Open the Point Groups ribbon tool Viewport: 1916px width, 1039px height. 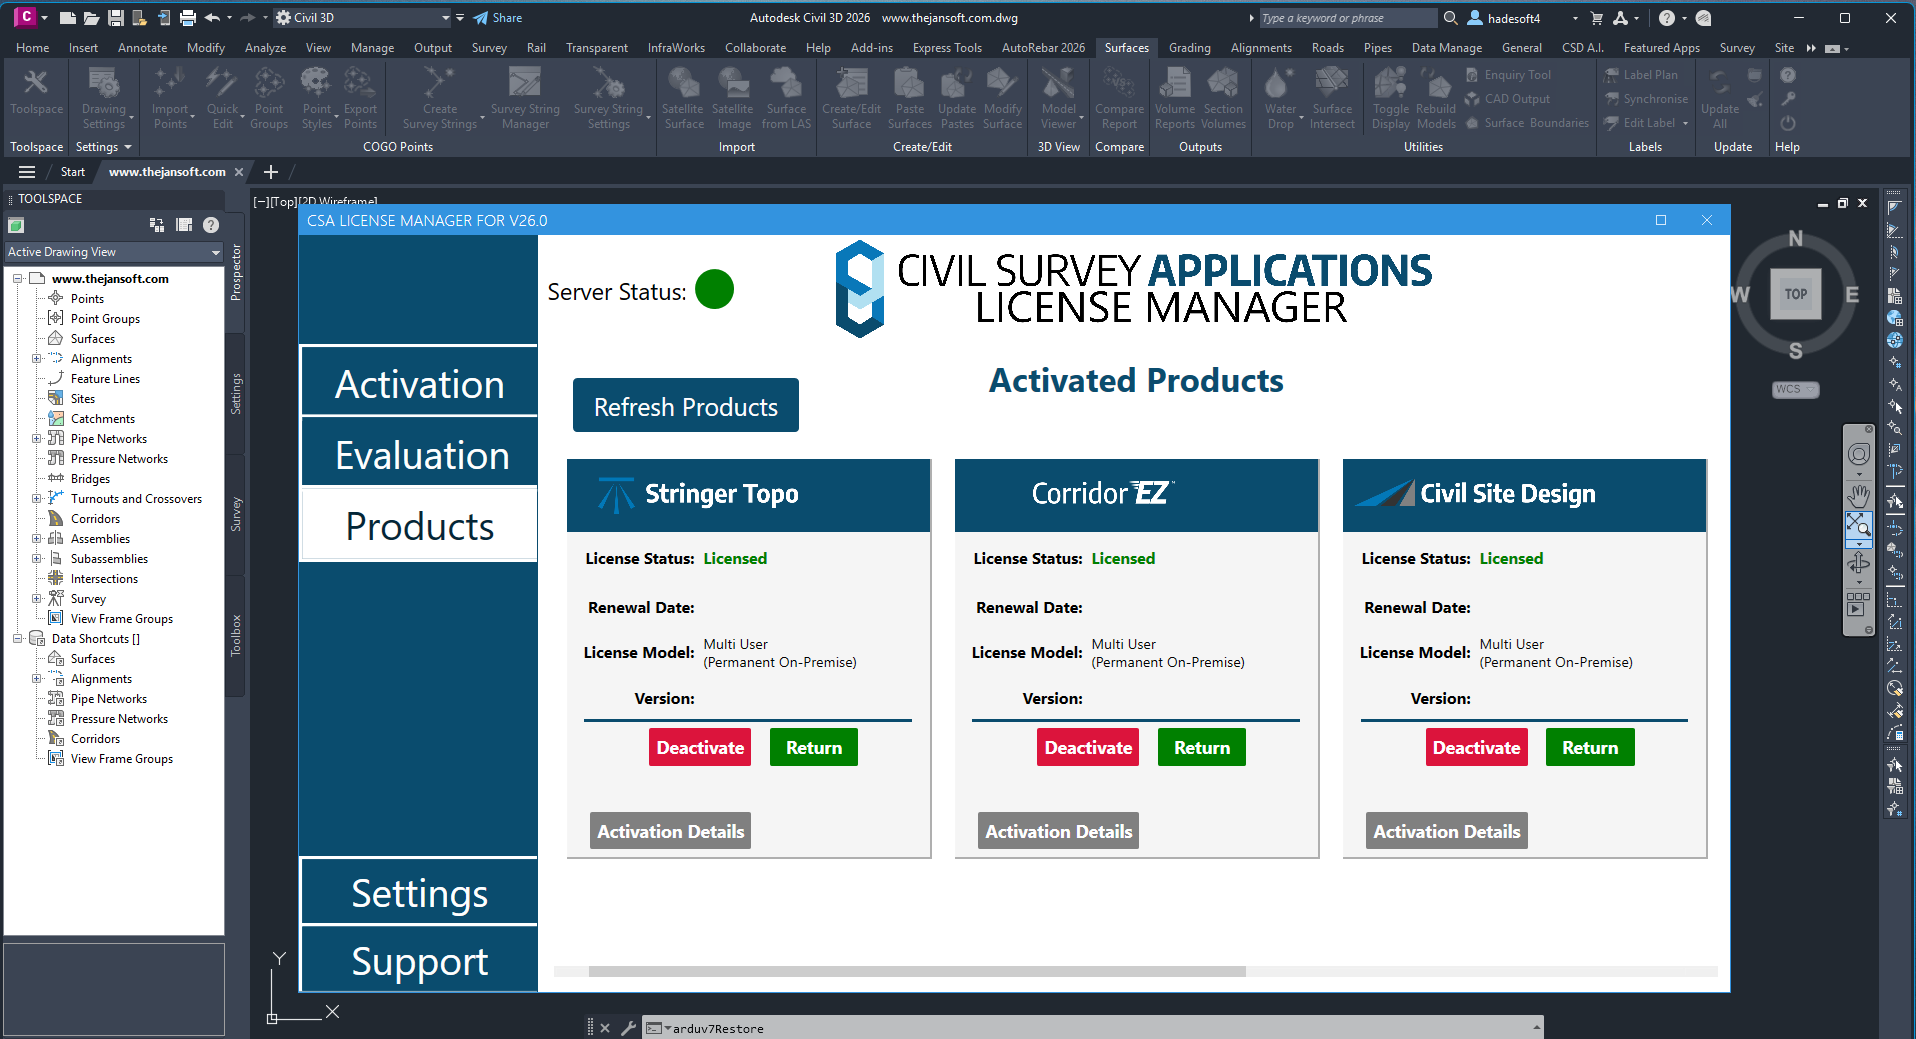click(x=268, y=98)
